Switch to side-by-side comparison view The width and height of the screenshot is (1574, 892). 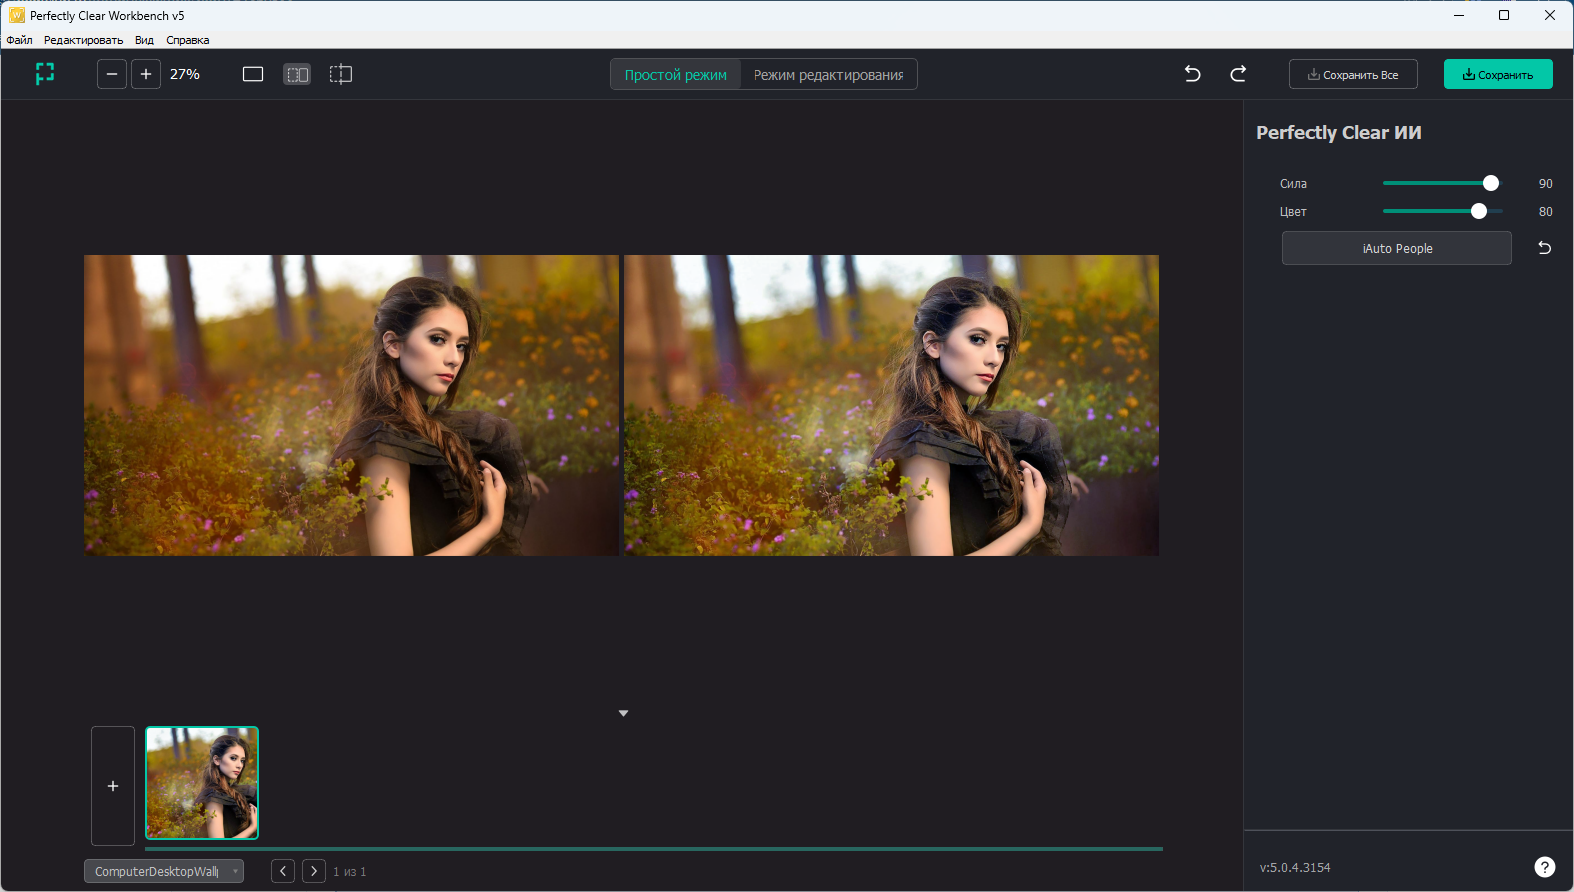coord(297,74)
